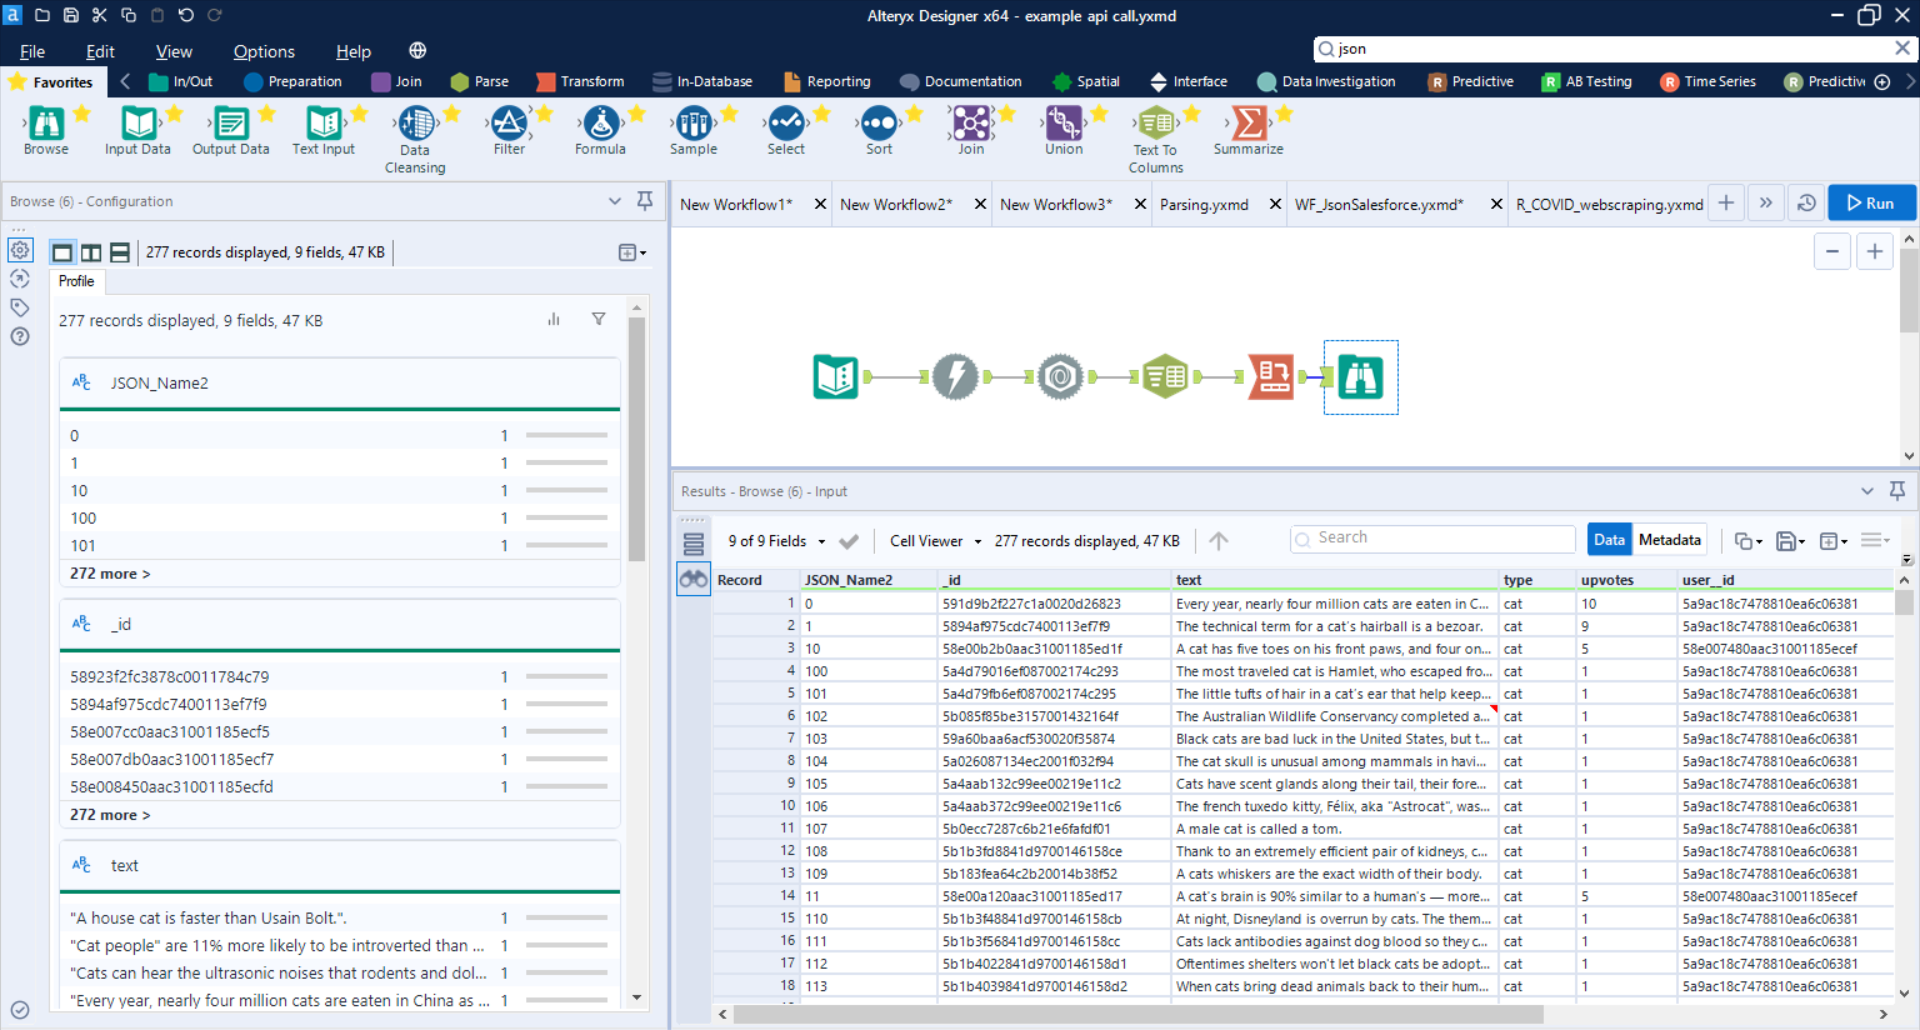Run the workflow
Viewport: 1920px width, 1030px height.
(x=1871, y=203)
